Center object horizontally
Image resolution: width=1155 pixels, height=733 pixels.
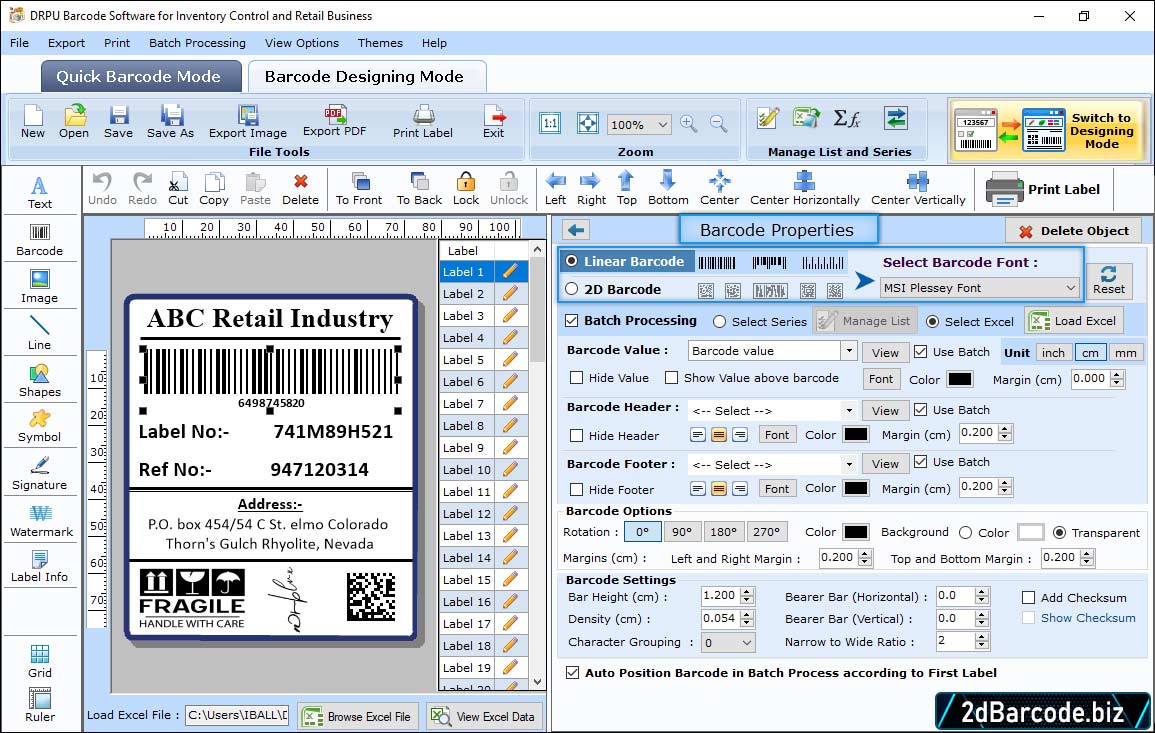(804, 189)
